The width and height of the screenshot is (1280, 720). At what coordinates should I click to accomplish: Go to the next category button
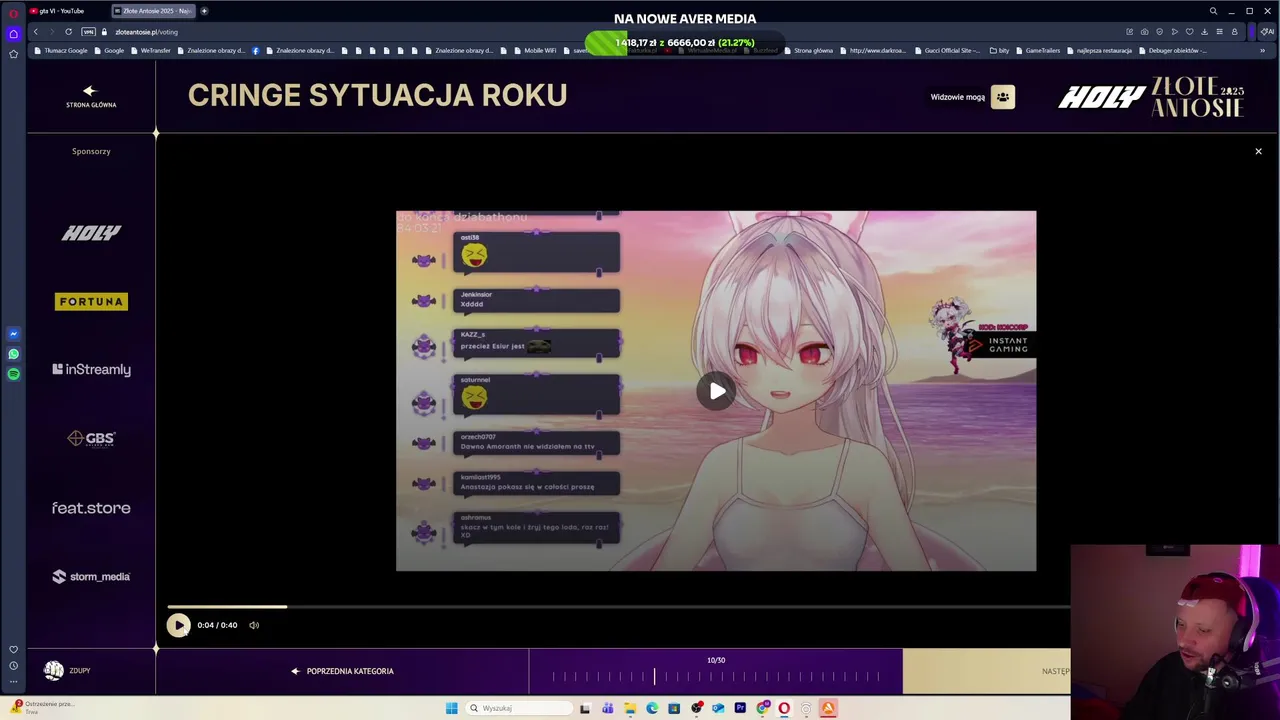coord(986,671)
